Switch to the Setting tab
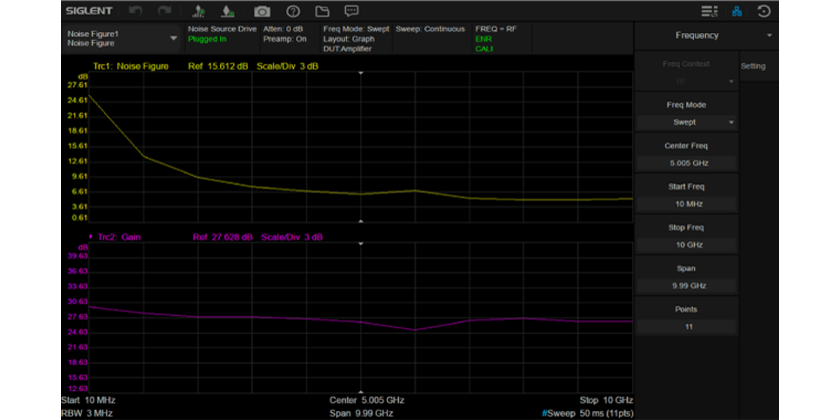 pyautogui.click(x=753, y=66)
